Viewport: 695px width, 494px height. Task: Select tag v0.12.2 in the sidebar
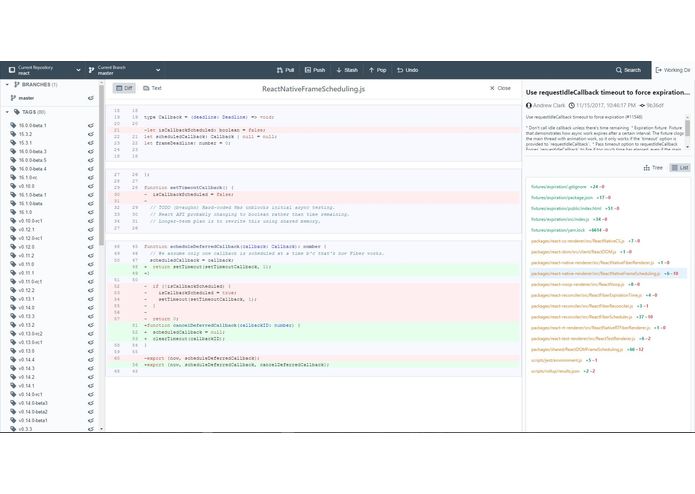(x=26, y=290)
